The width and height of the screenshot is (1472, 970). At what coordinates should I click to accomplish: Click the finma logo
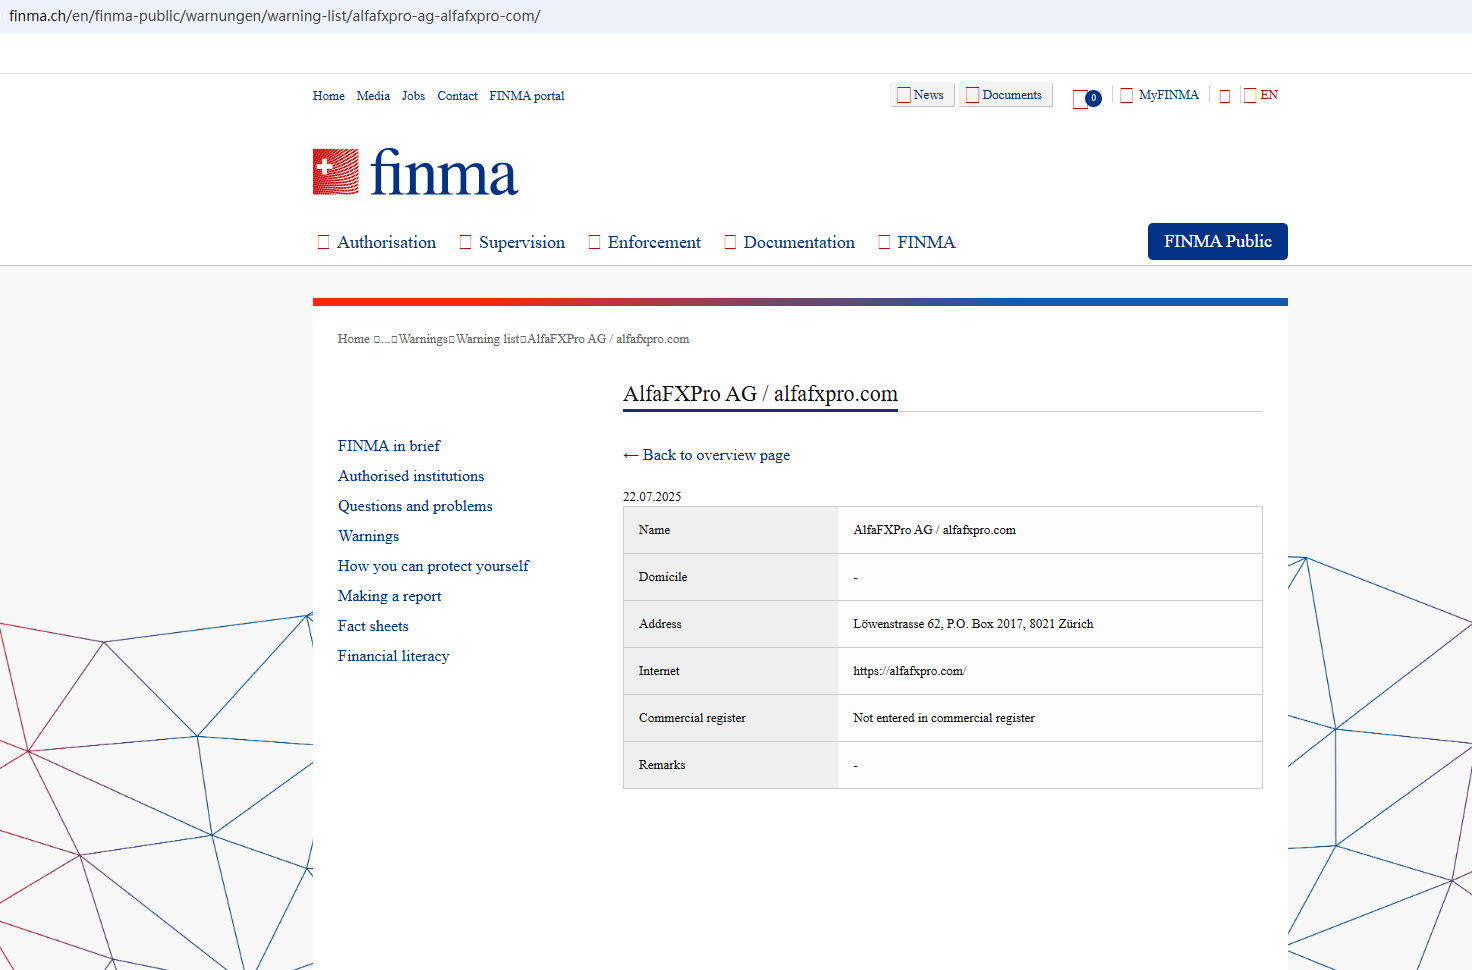click(415, 172)
